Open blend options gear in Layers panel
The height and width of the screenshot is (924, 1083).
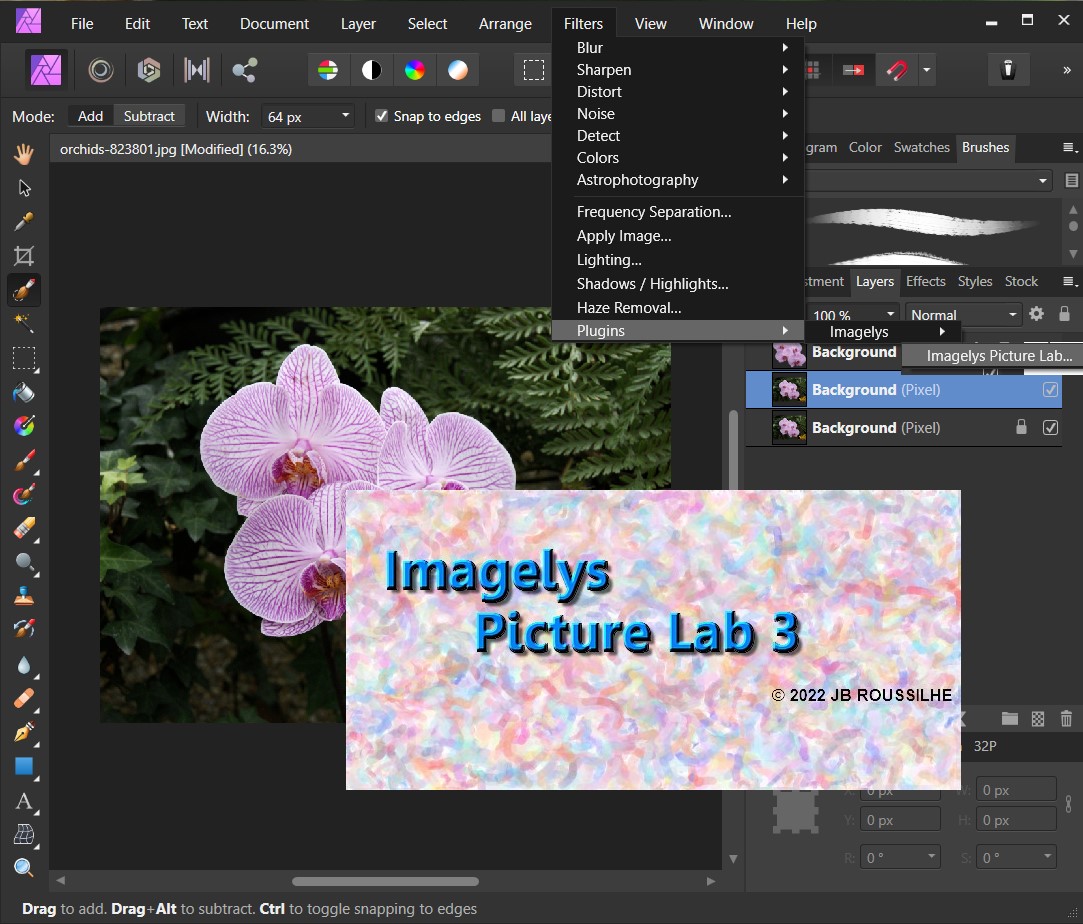(x=1036, y=314)
